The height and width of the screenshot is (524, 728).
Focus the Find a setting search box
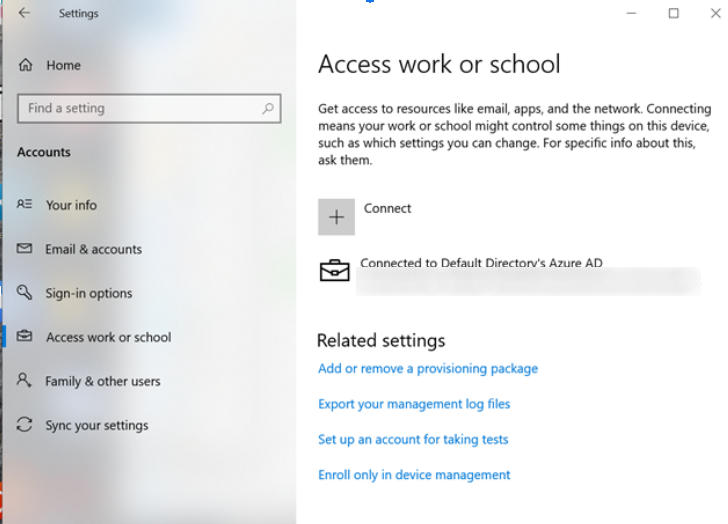point(140,108)
